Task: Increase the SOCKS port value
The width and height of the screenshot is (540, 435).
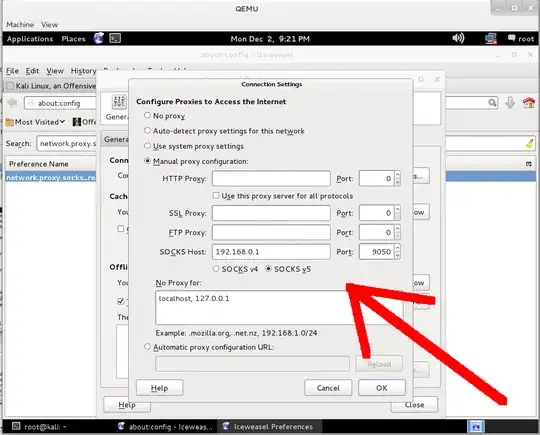Action: (x=398, y=248)
